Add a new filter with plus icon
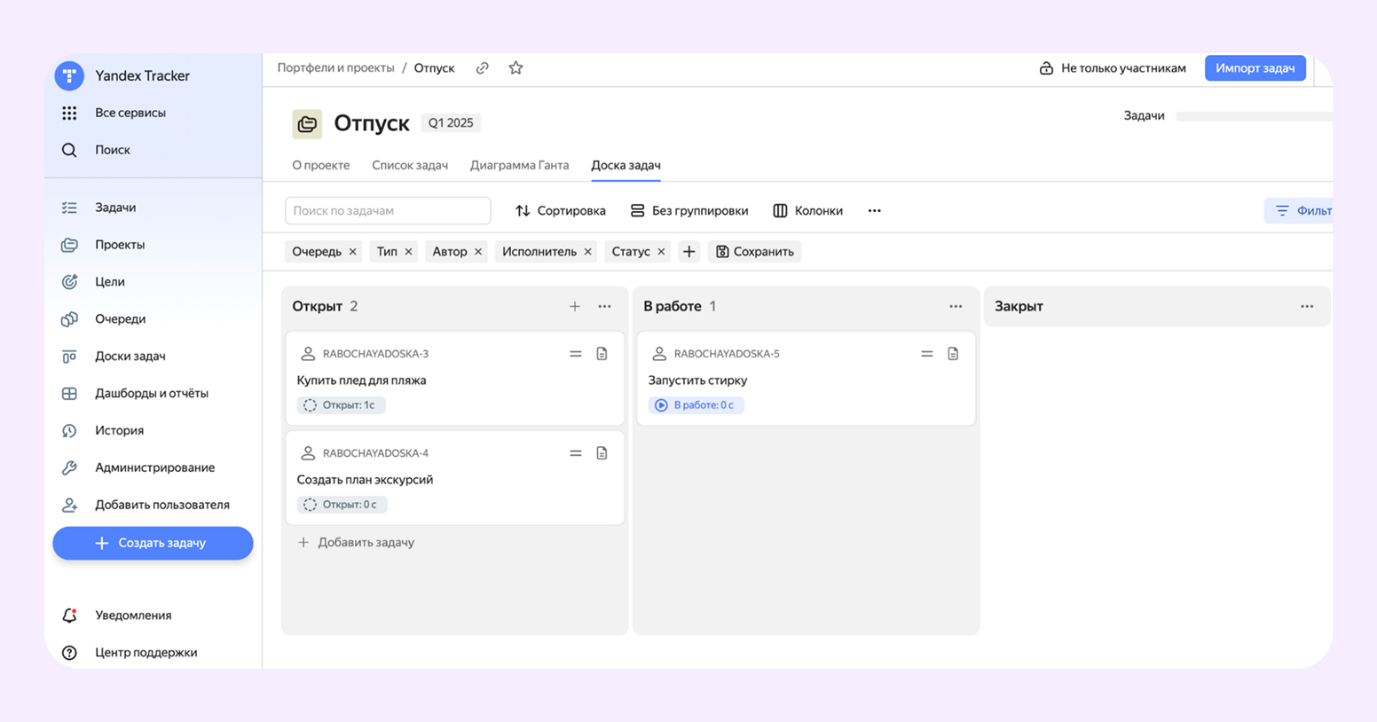The width and height of the screenshot is (1377, 722). pos(689,252)
